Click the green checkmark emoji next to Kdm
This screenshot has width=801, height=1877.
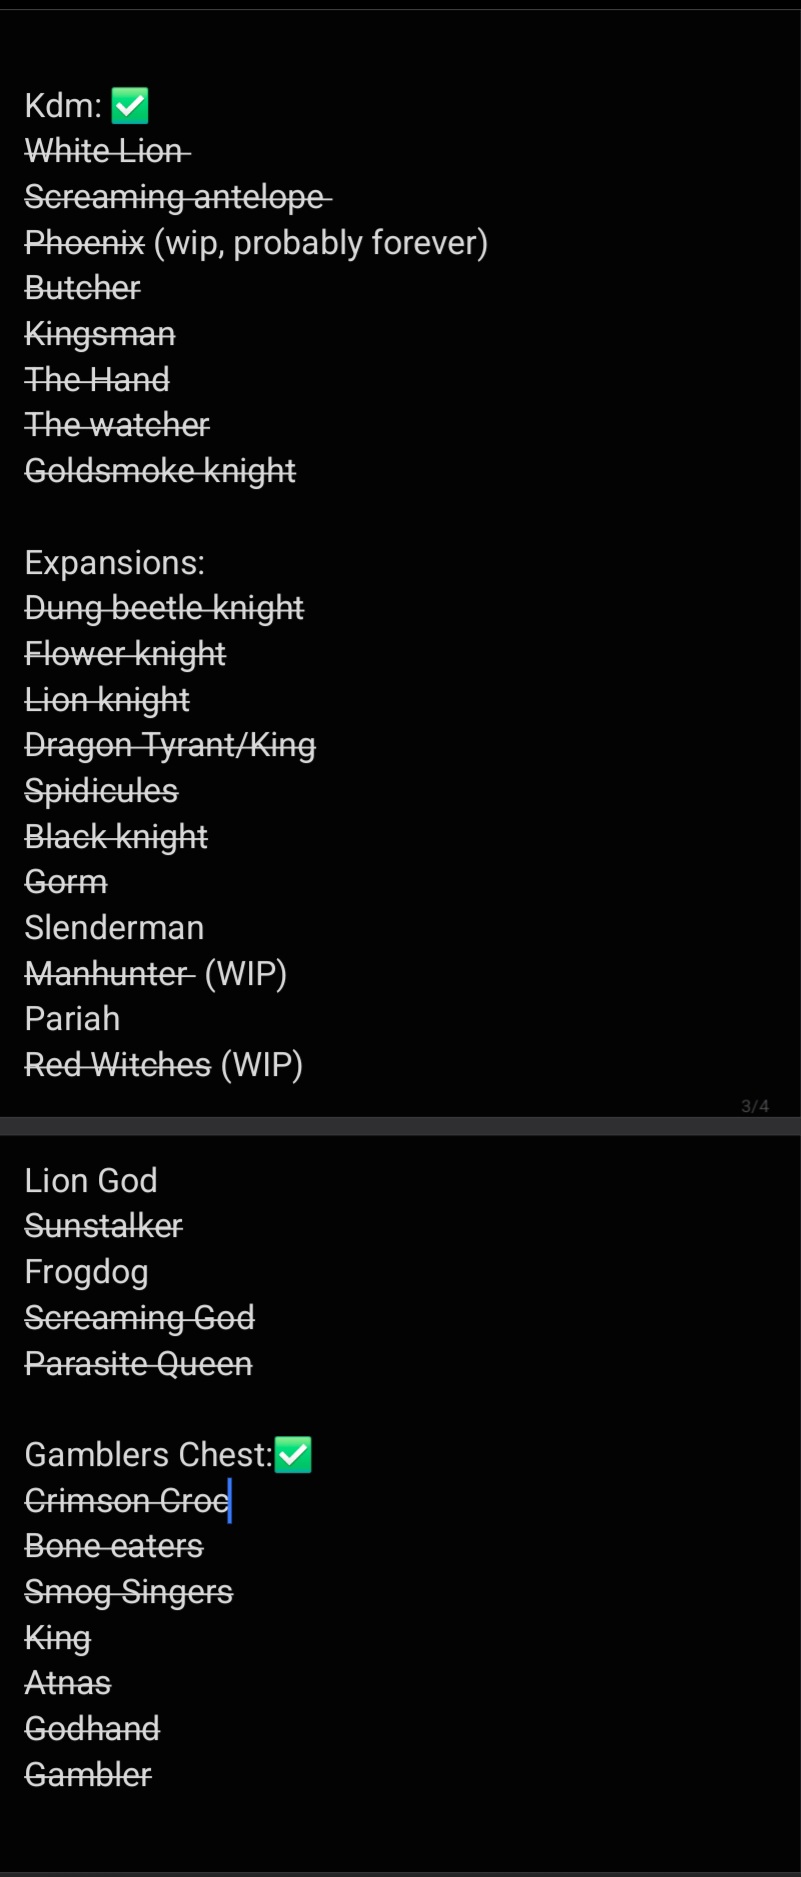point(130,105)
